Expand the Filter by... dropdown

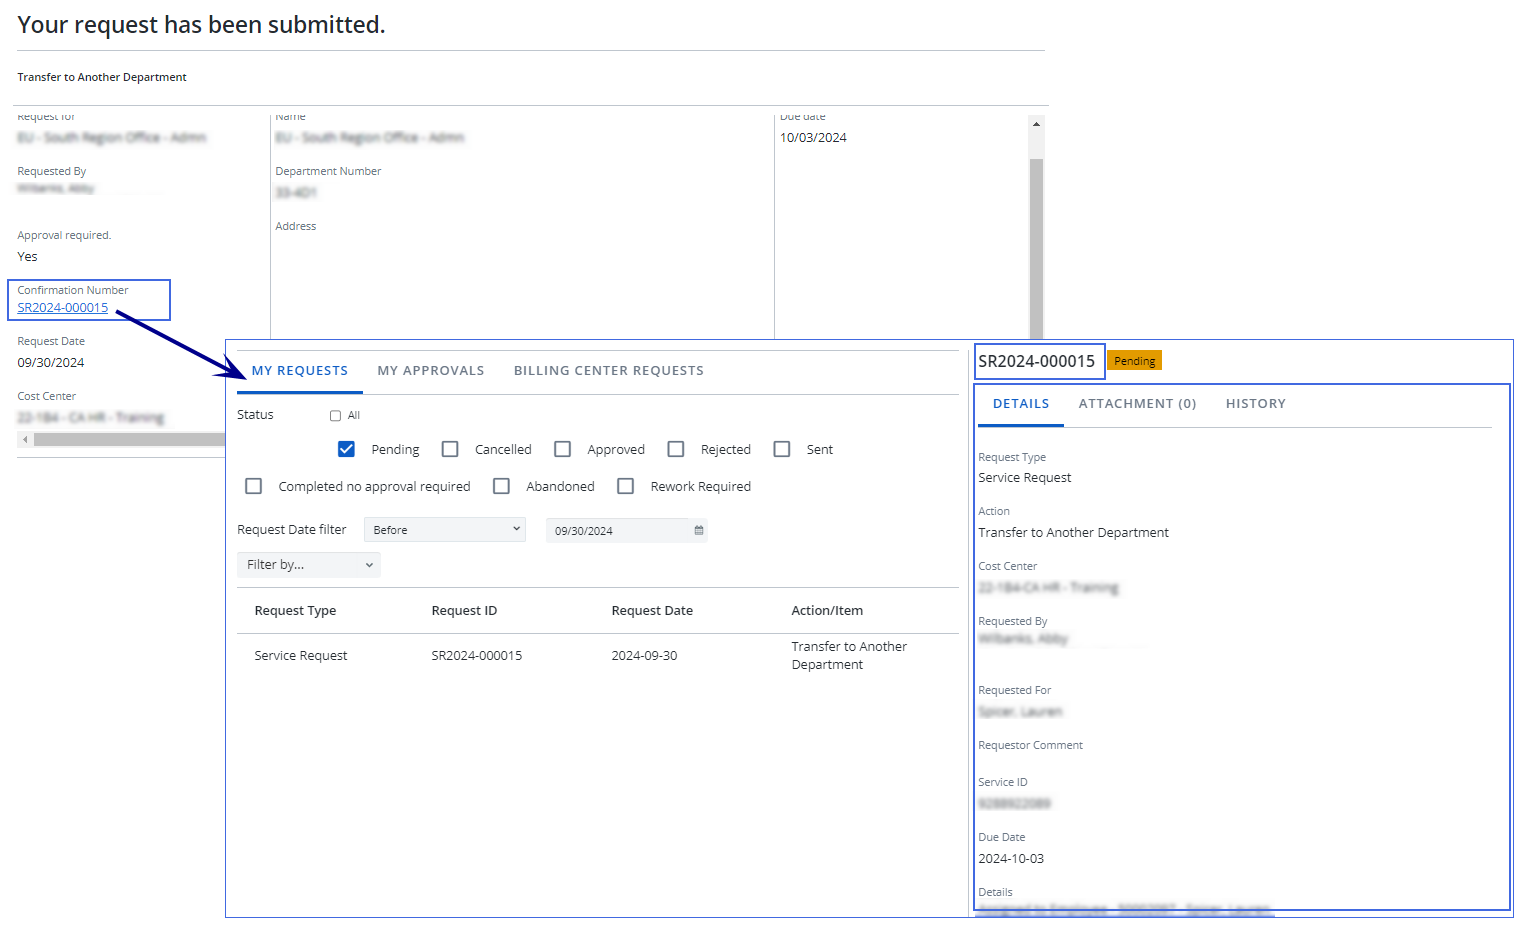(x=309, y=565)
